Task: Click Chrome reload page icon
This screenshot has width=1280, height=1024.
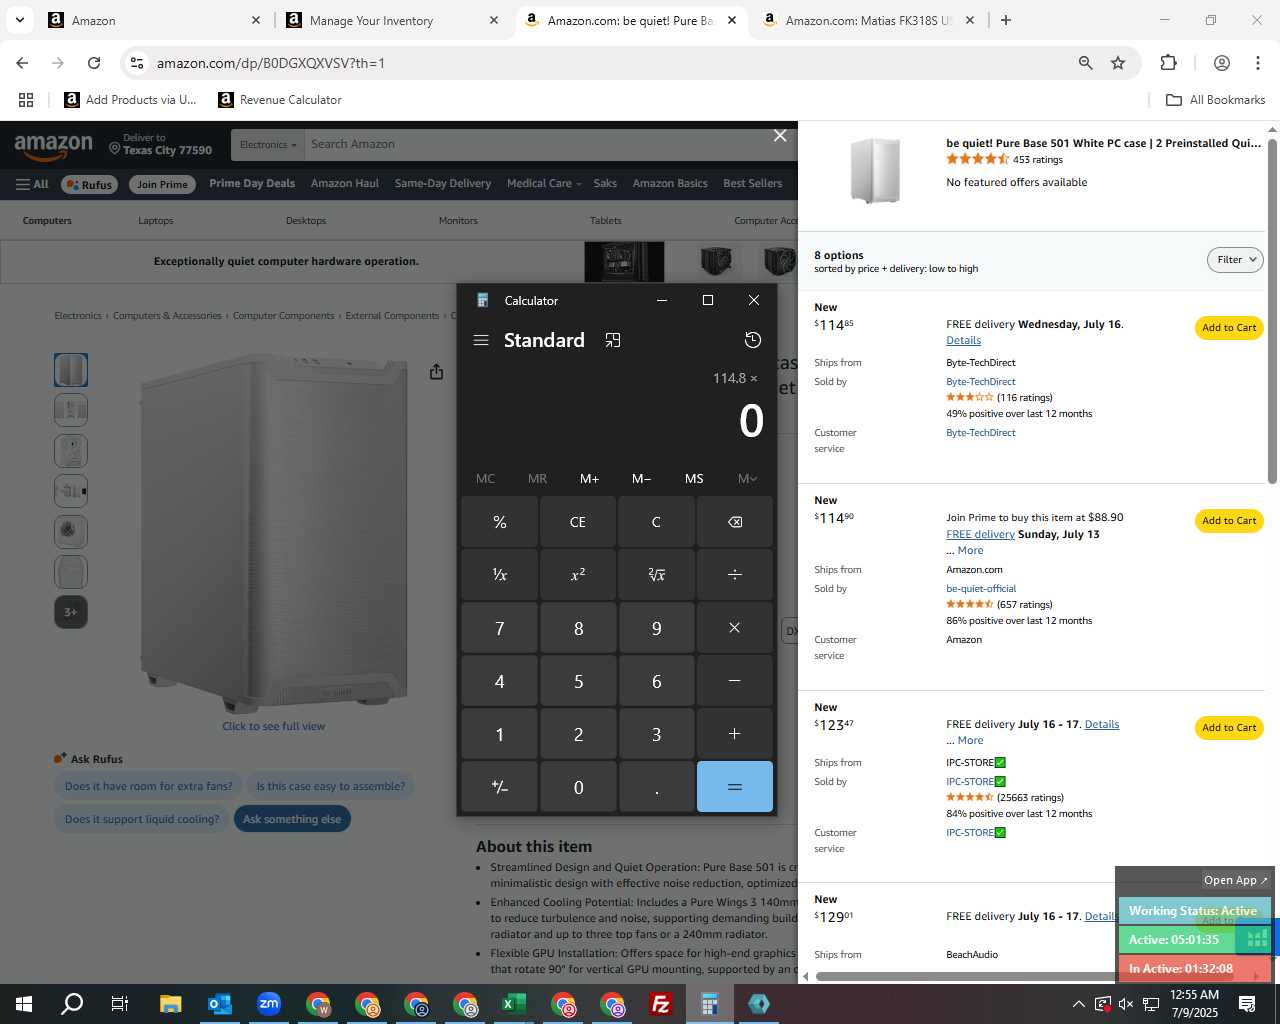Action: (94, 63)
